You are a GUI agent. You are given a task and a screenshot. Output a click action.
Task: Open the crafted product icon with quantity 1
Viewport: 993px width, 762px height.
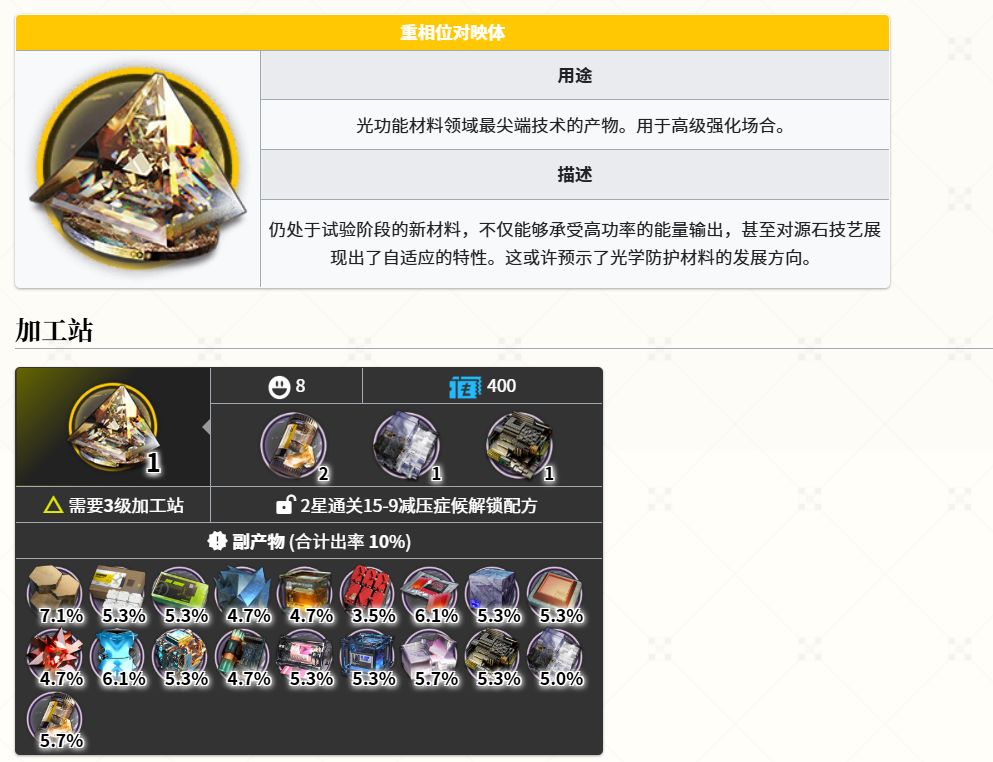coord(113,427)
